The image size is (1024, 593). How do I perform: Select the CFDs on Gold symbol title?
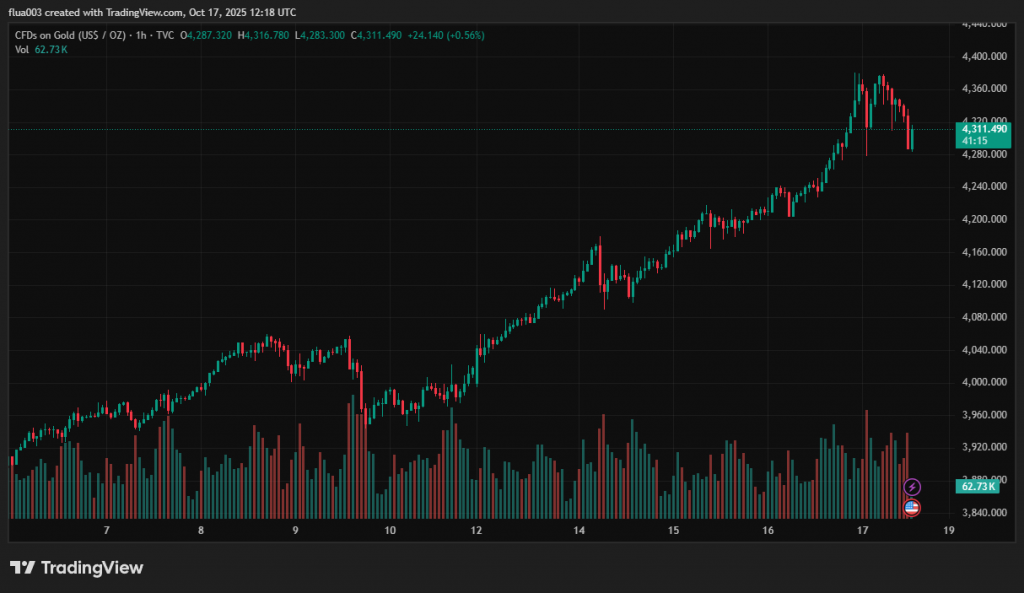[70, 35]
